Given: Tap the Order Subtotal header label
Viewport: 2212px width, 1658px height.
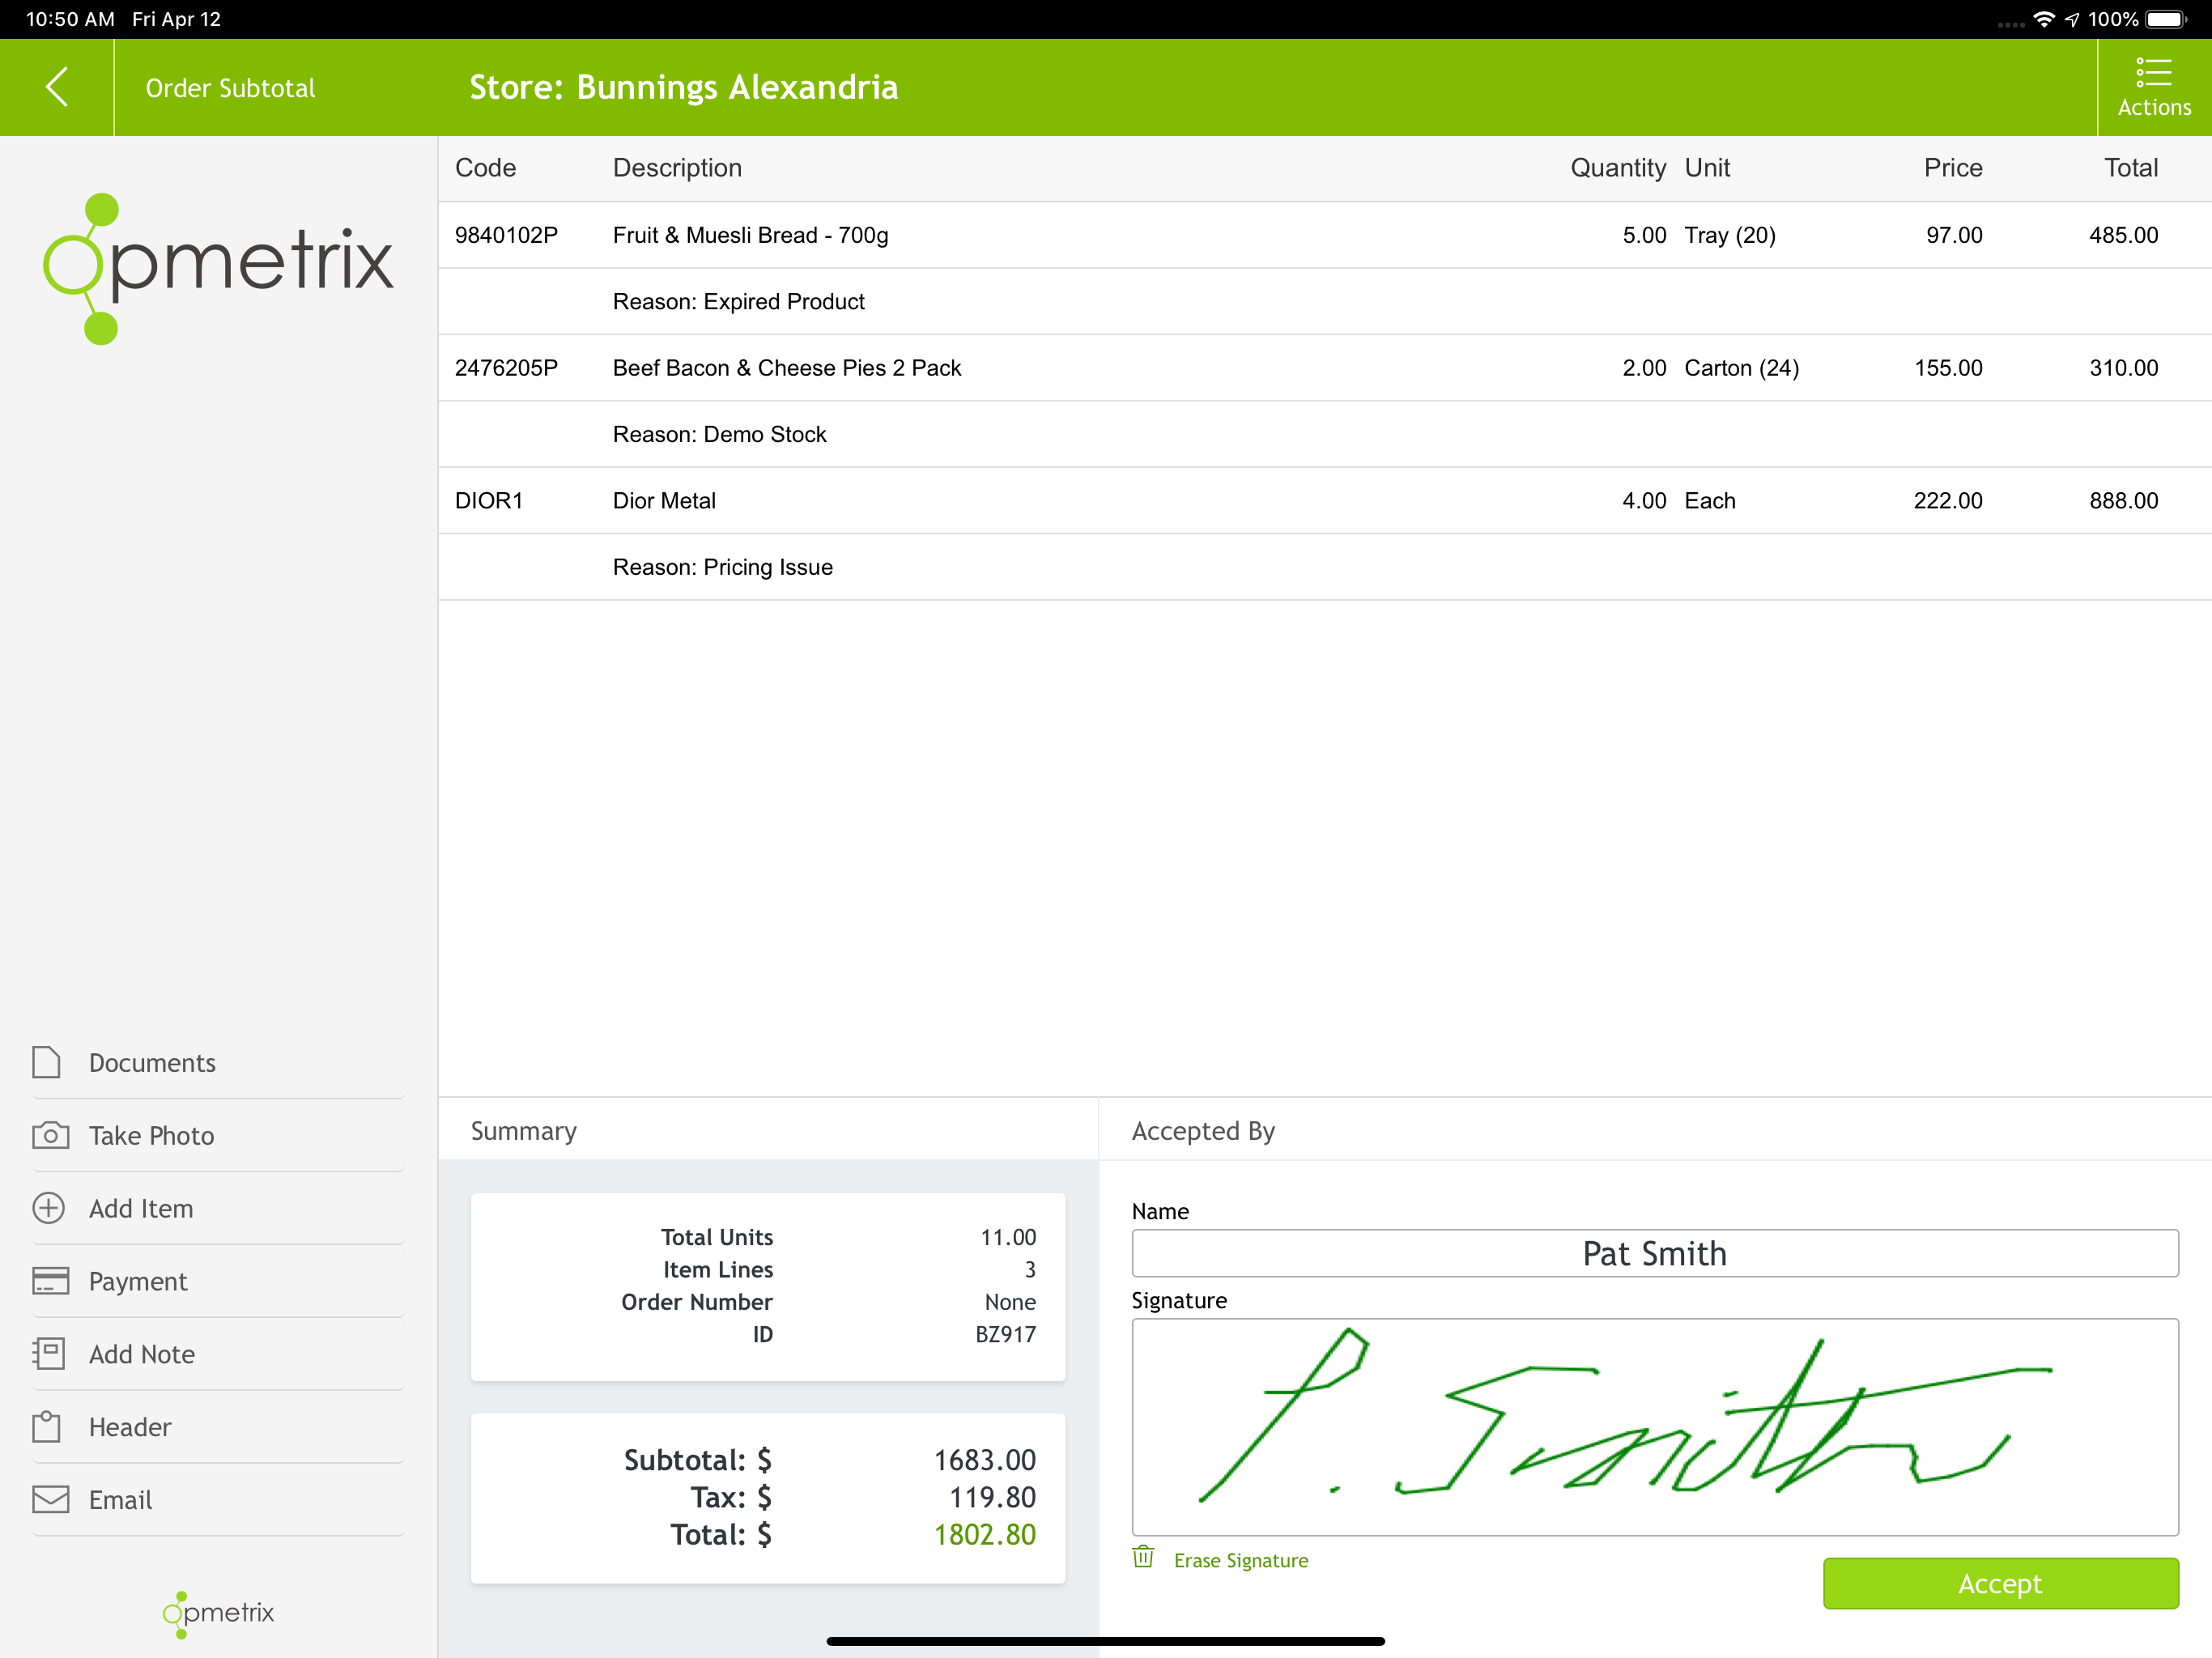Looking at the screenshot, I should 230,88.
